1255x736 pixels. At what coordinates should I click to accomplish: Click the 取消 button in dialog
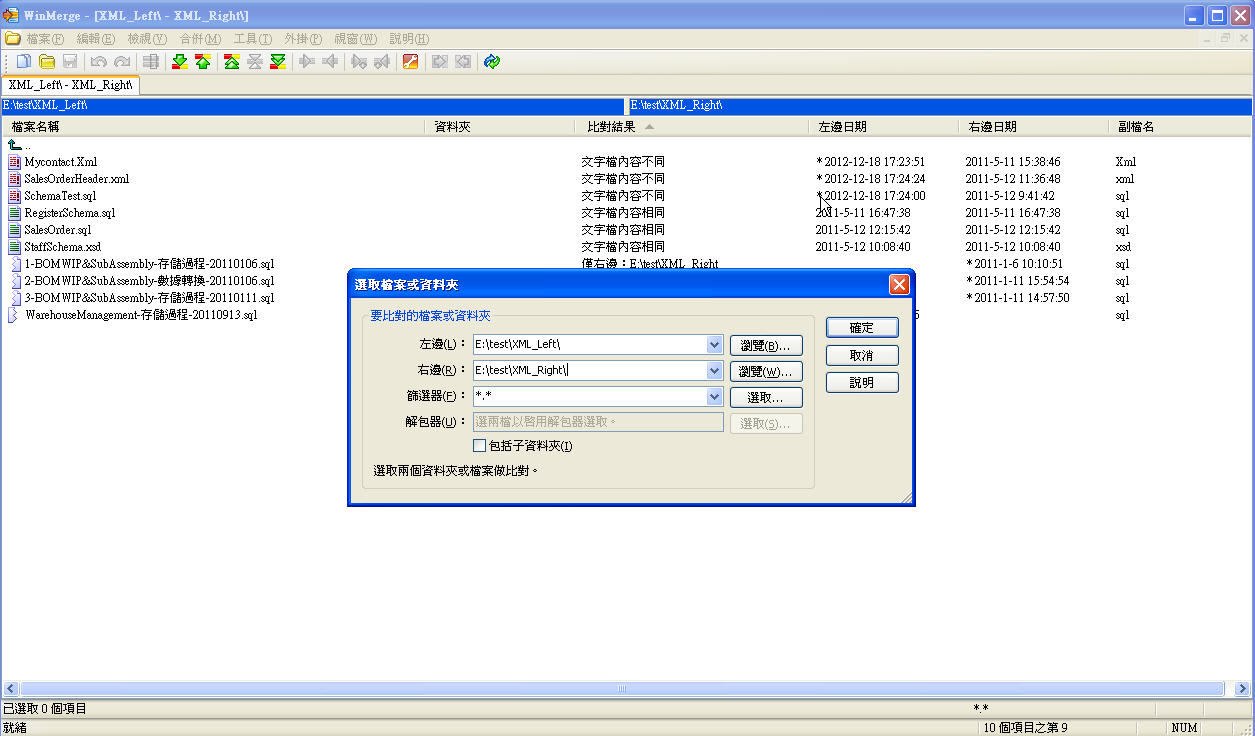coord(862,355)
